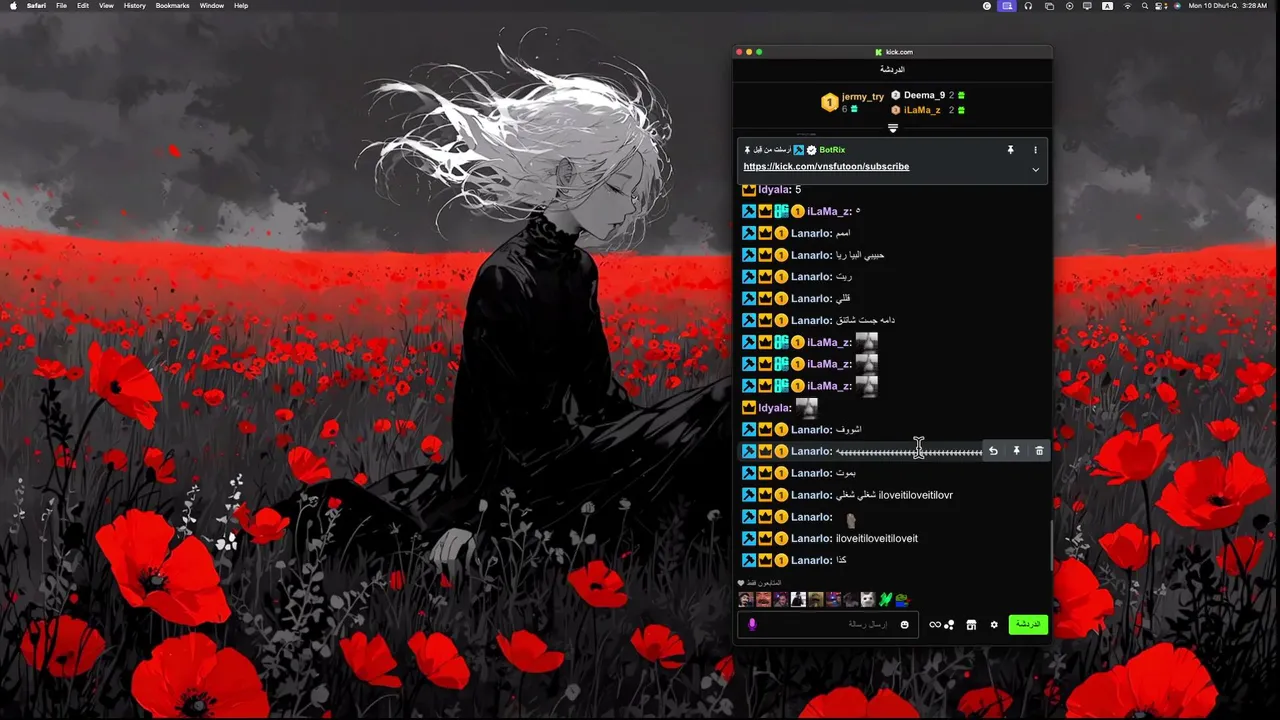Select the first face emote in quick bar
Image resolution: width=1280 pixels, height=720 pixels.
pyautogui.click(x=746, y=600)
